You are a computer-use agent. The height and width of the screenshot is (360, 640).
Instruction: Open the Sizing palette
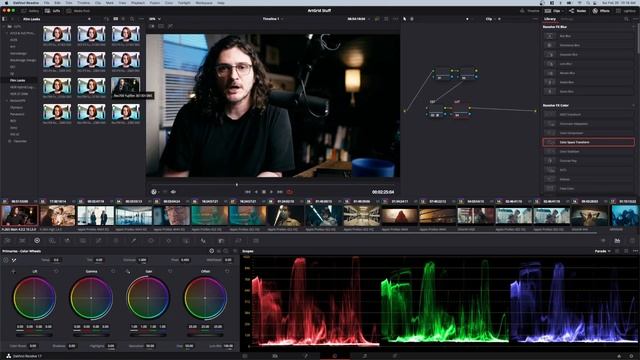[x=238, y=241]
